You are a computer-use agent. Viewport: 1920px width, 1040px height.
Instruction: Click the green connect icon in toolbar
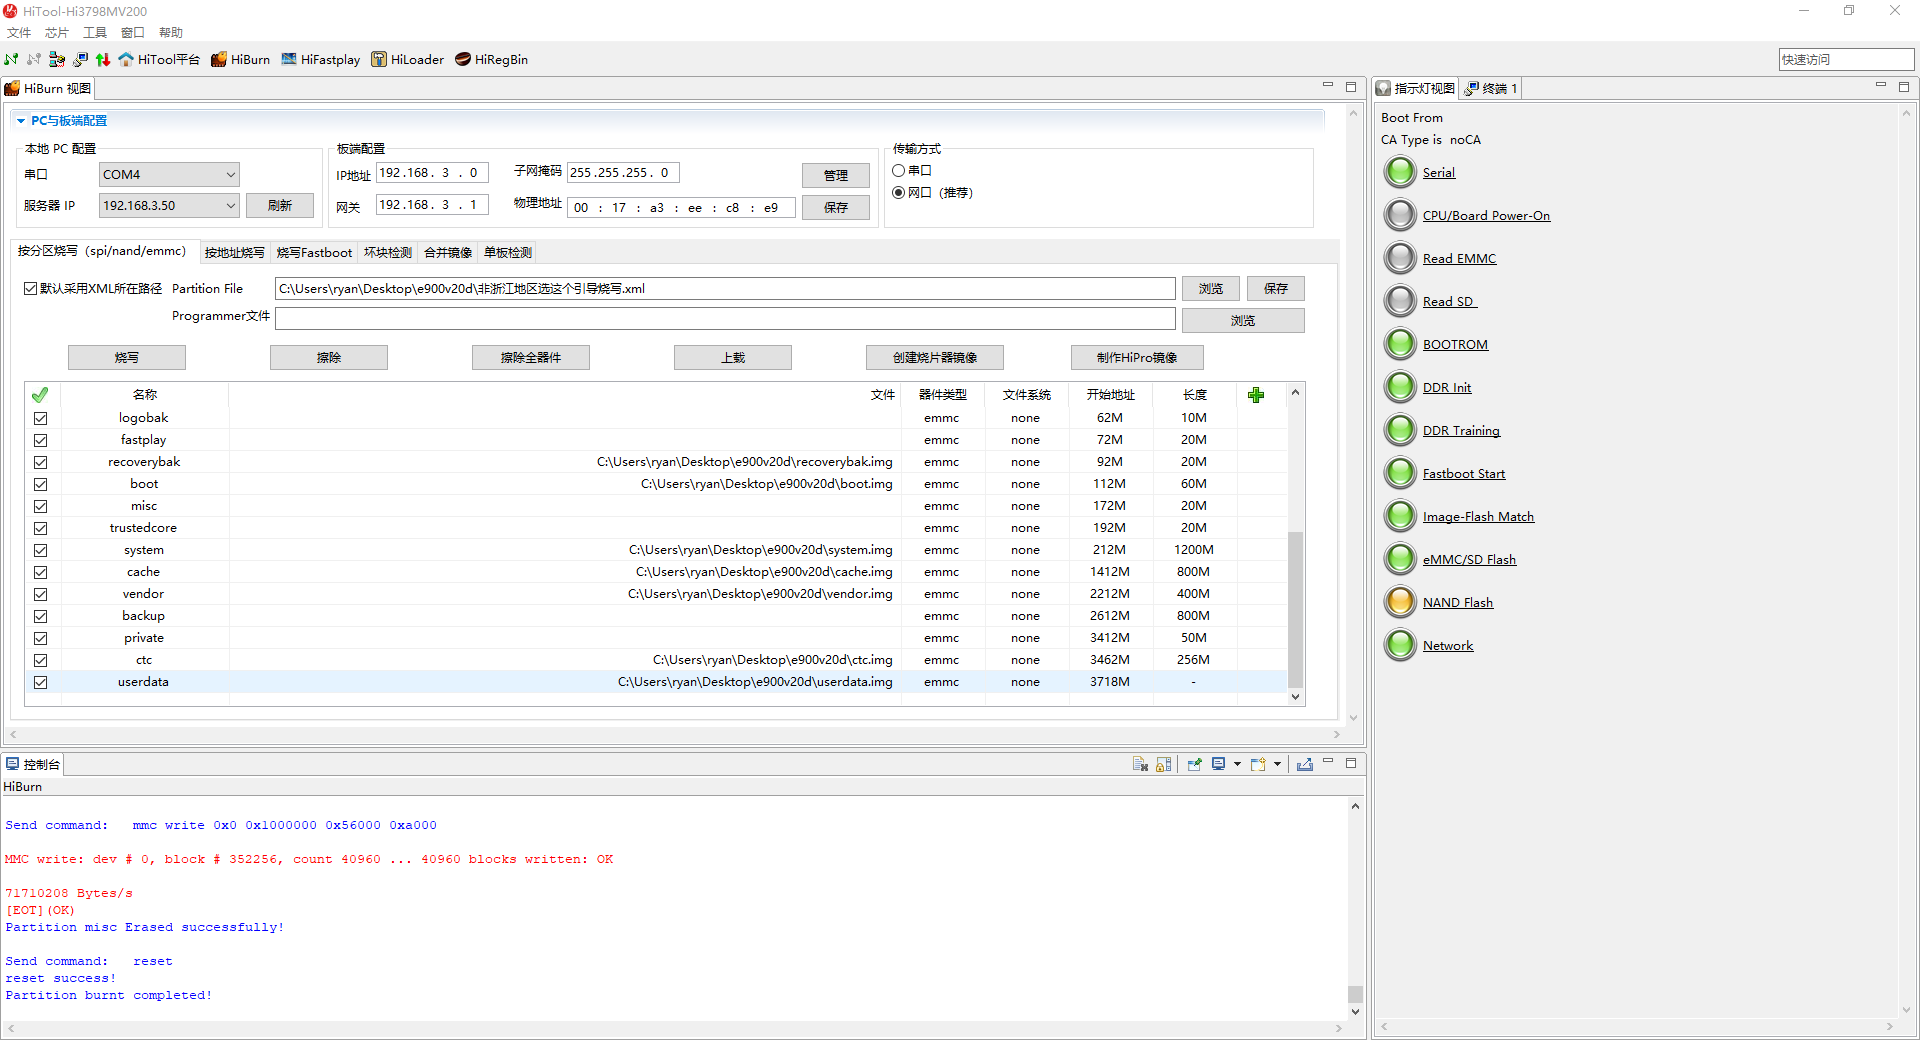11,60
